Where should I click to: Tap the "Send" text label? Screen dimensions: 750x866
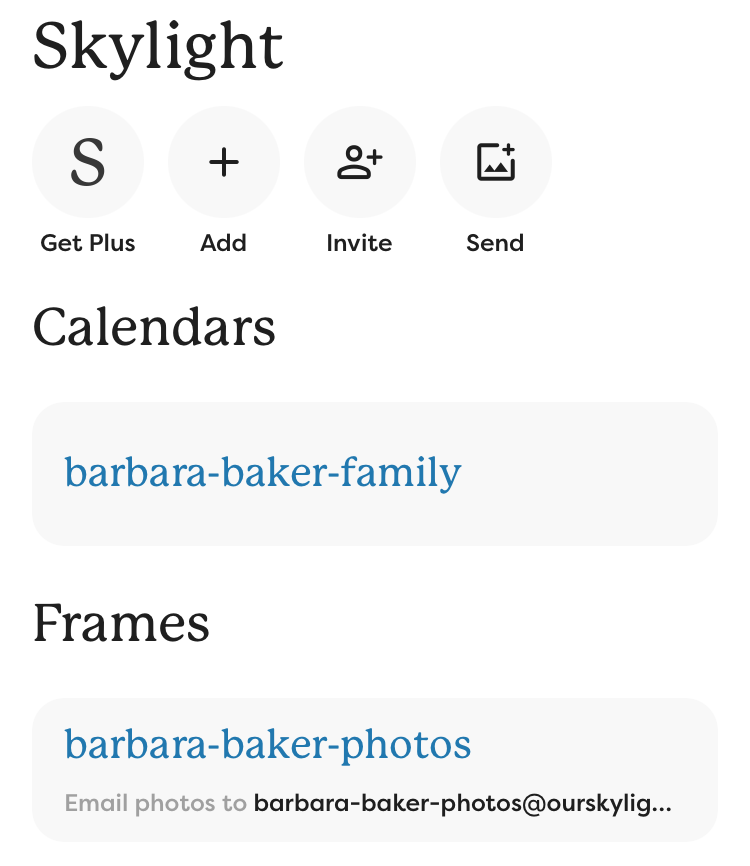point(495,243)
